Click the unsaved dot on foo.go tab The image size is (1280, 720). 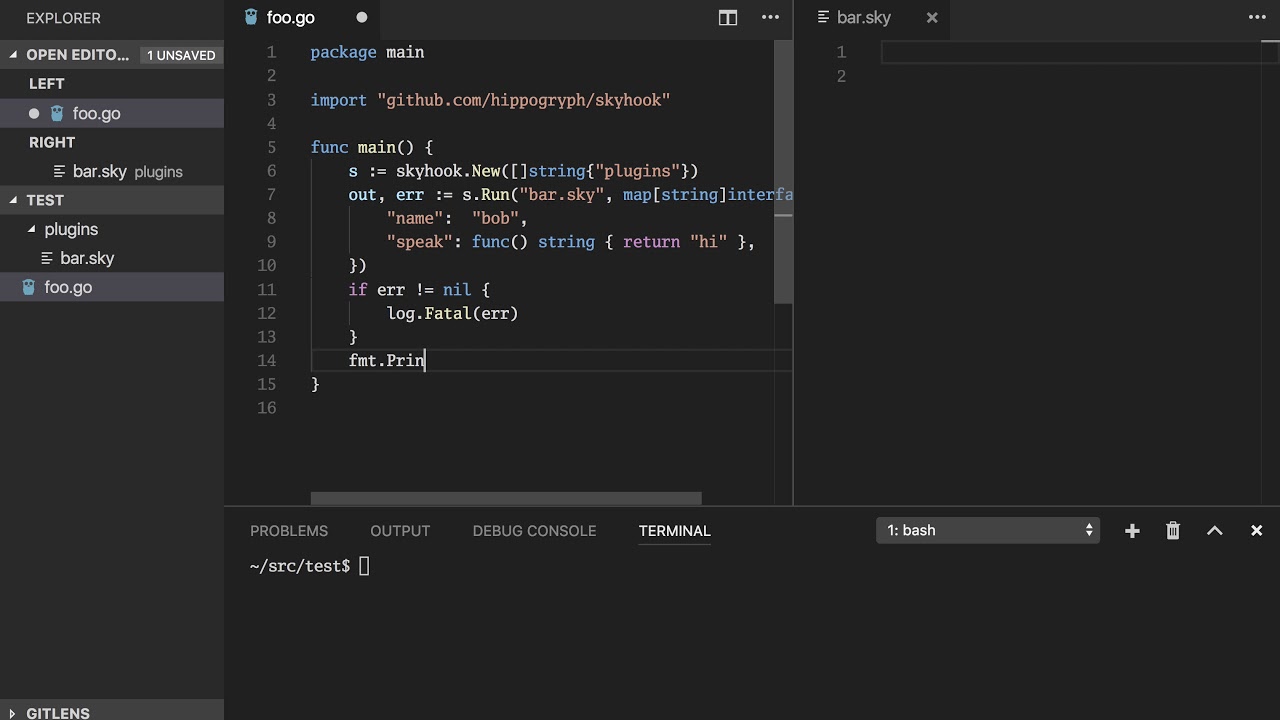click(x=362, y=17)
